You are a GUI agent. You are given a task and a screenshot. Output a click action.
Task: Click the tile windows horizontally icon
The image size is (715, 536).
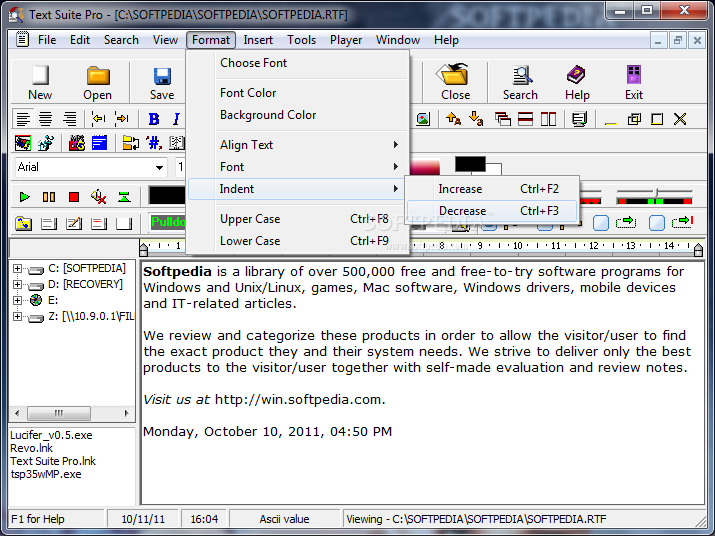(525, 119)
